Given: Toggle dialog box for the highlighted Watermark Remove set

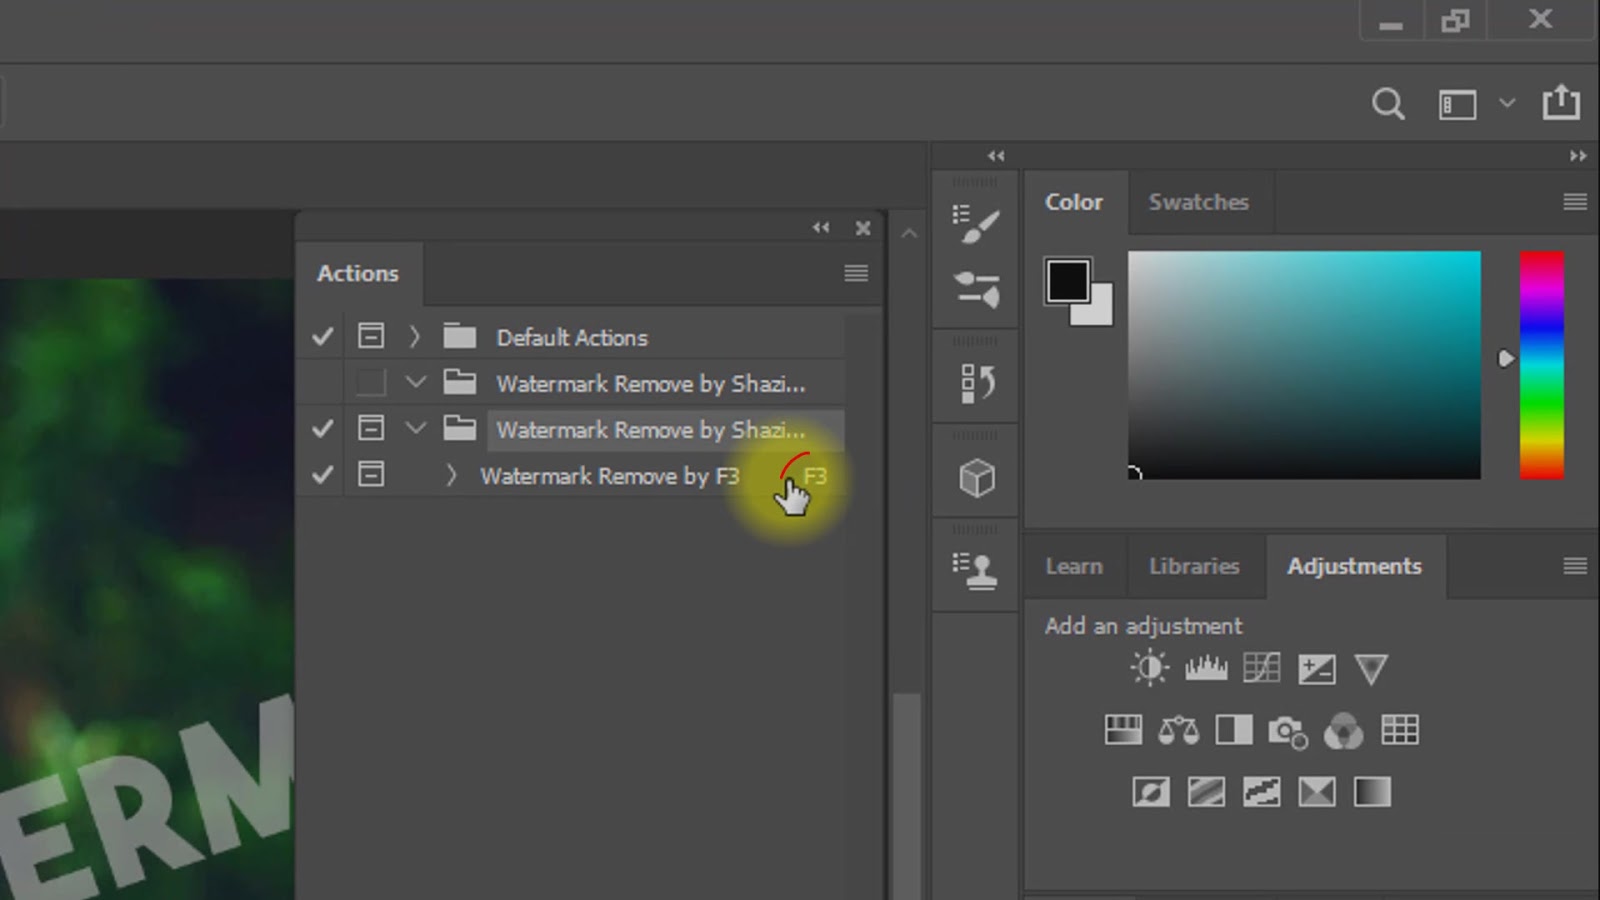Looking at the screenshot, I should tap(371, 428).
